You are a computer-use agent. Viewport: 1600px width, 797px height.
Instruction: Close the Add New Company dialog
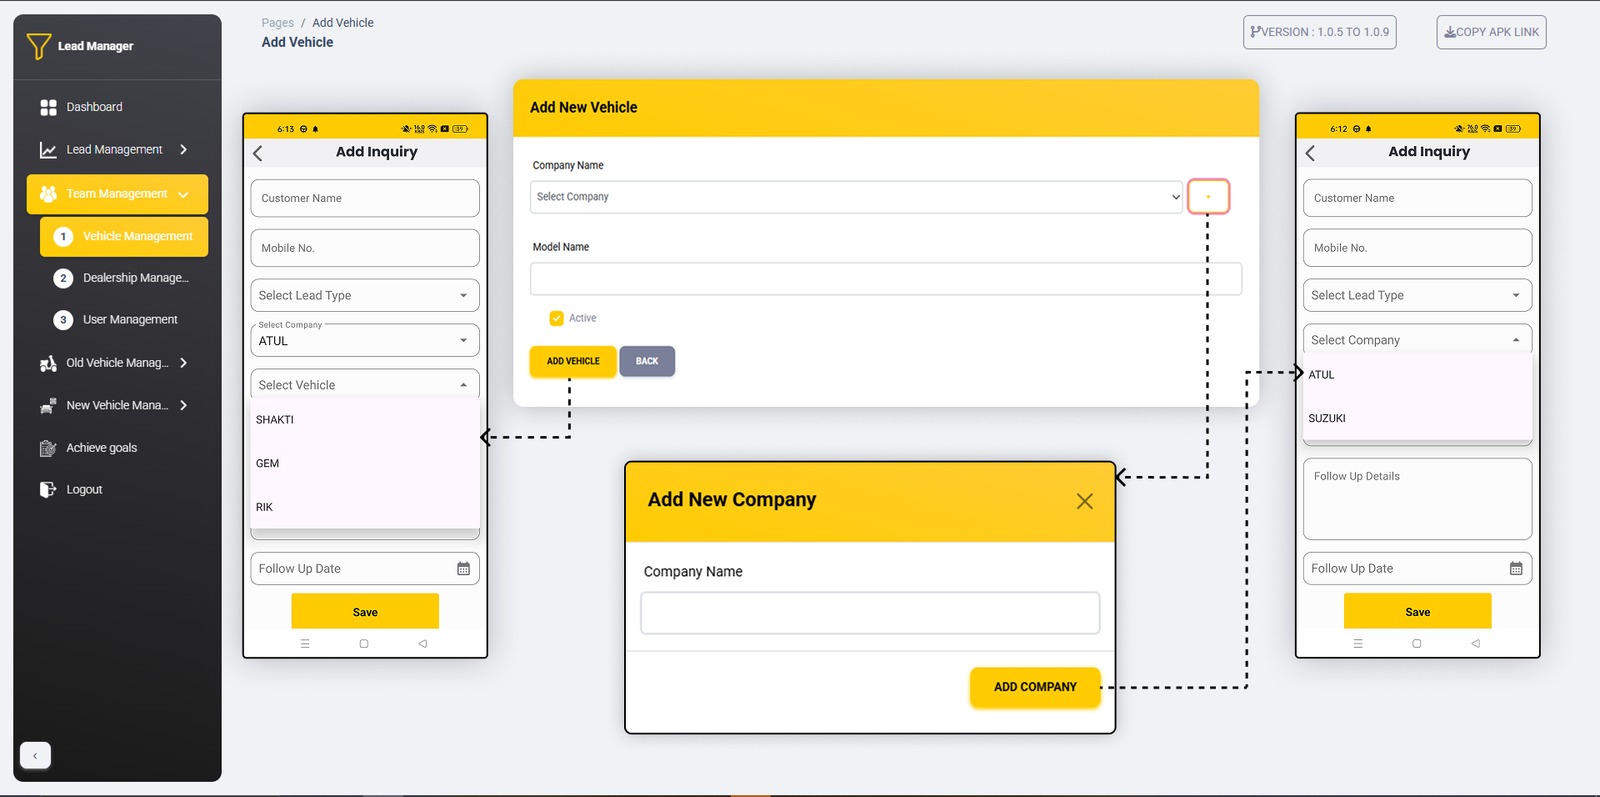pos(1084,501)
